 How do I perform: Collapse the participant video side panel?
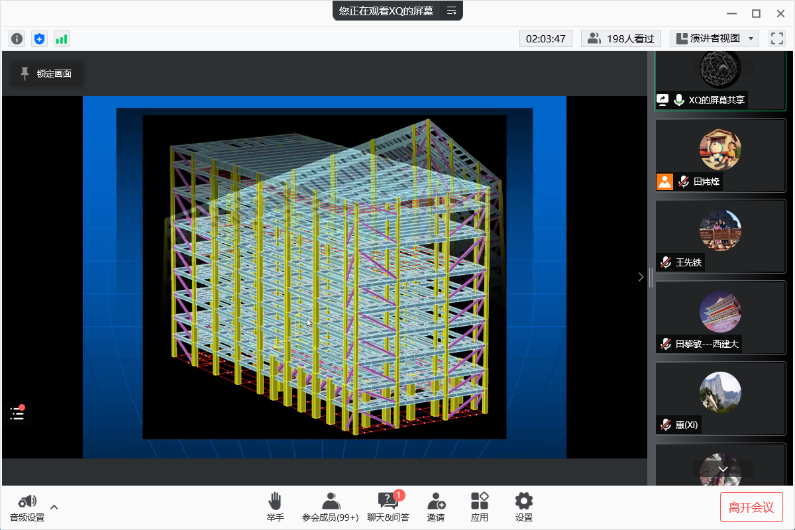click(x=641, y=277)
